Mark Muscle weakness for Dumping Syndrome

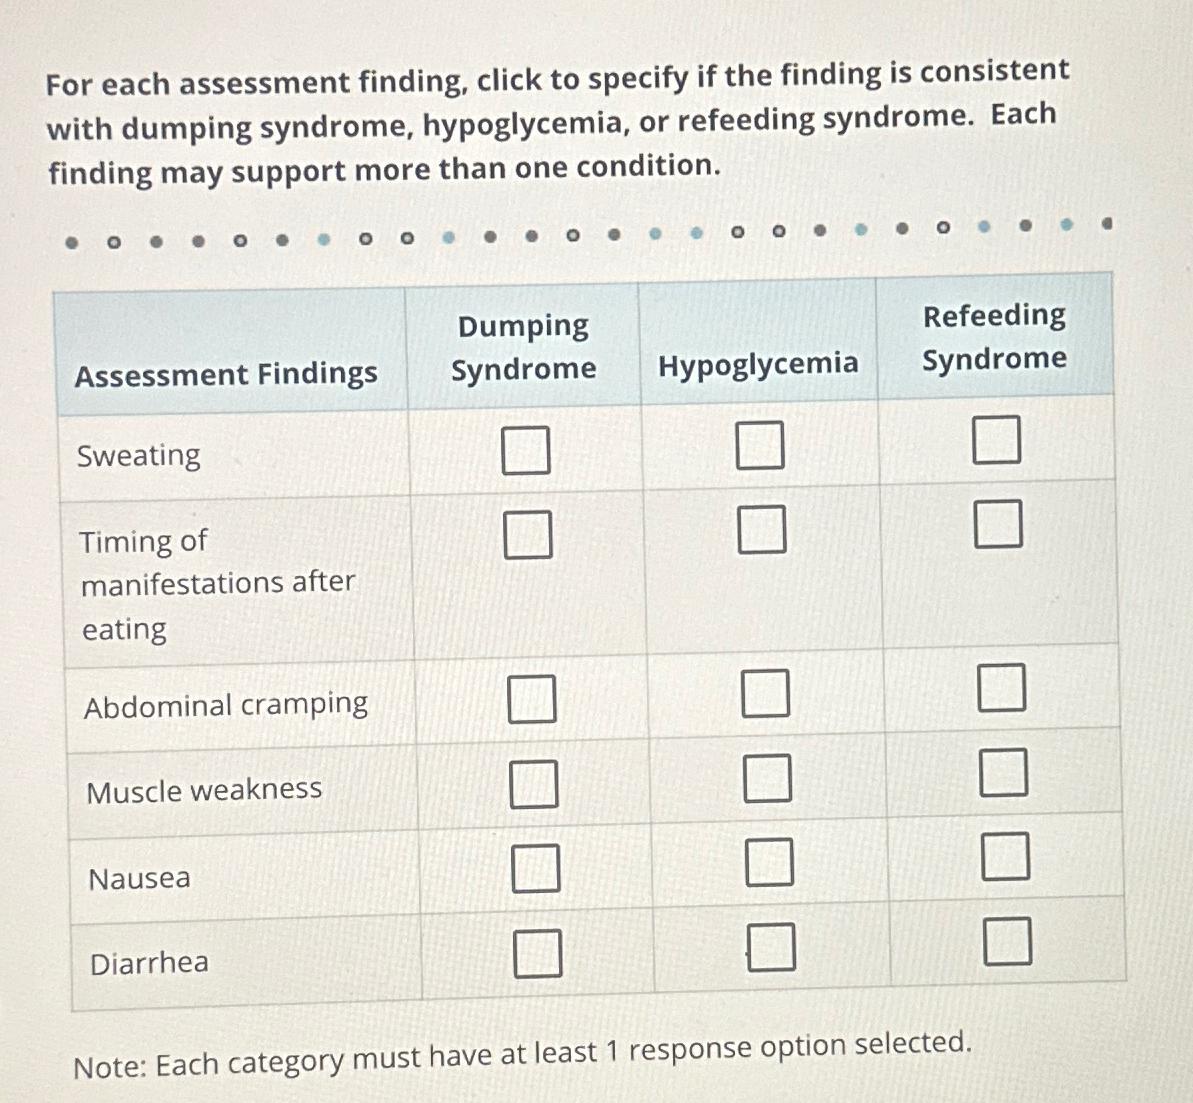point(532,786)
